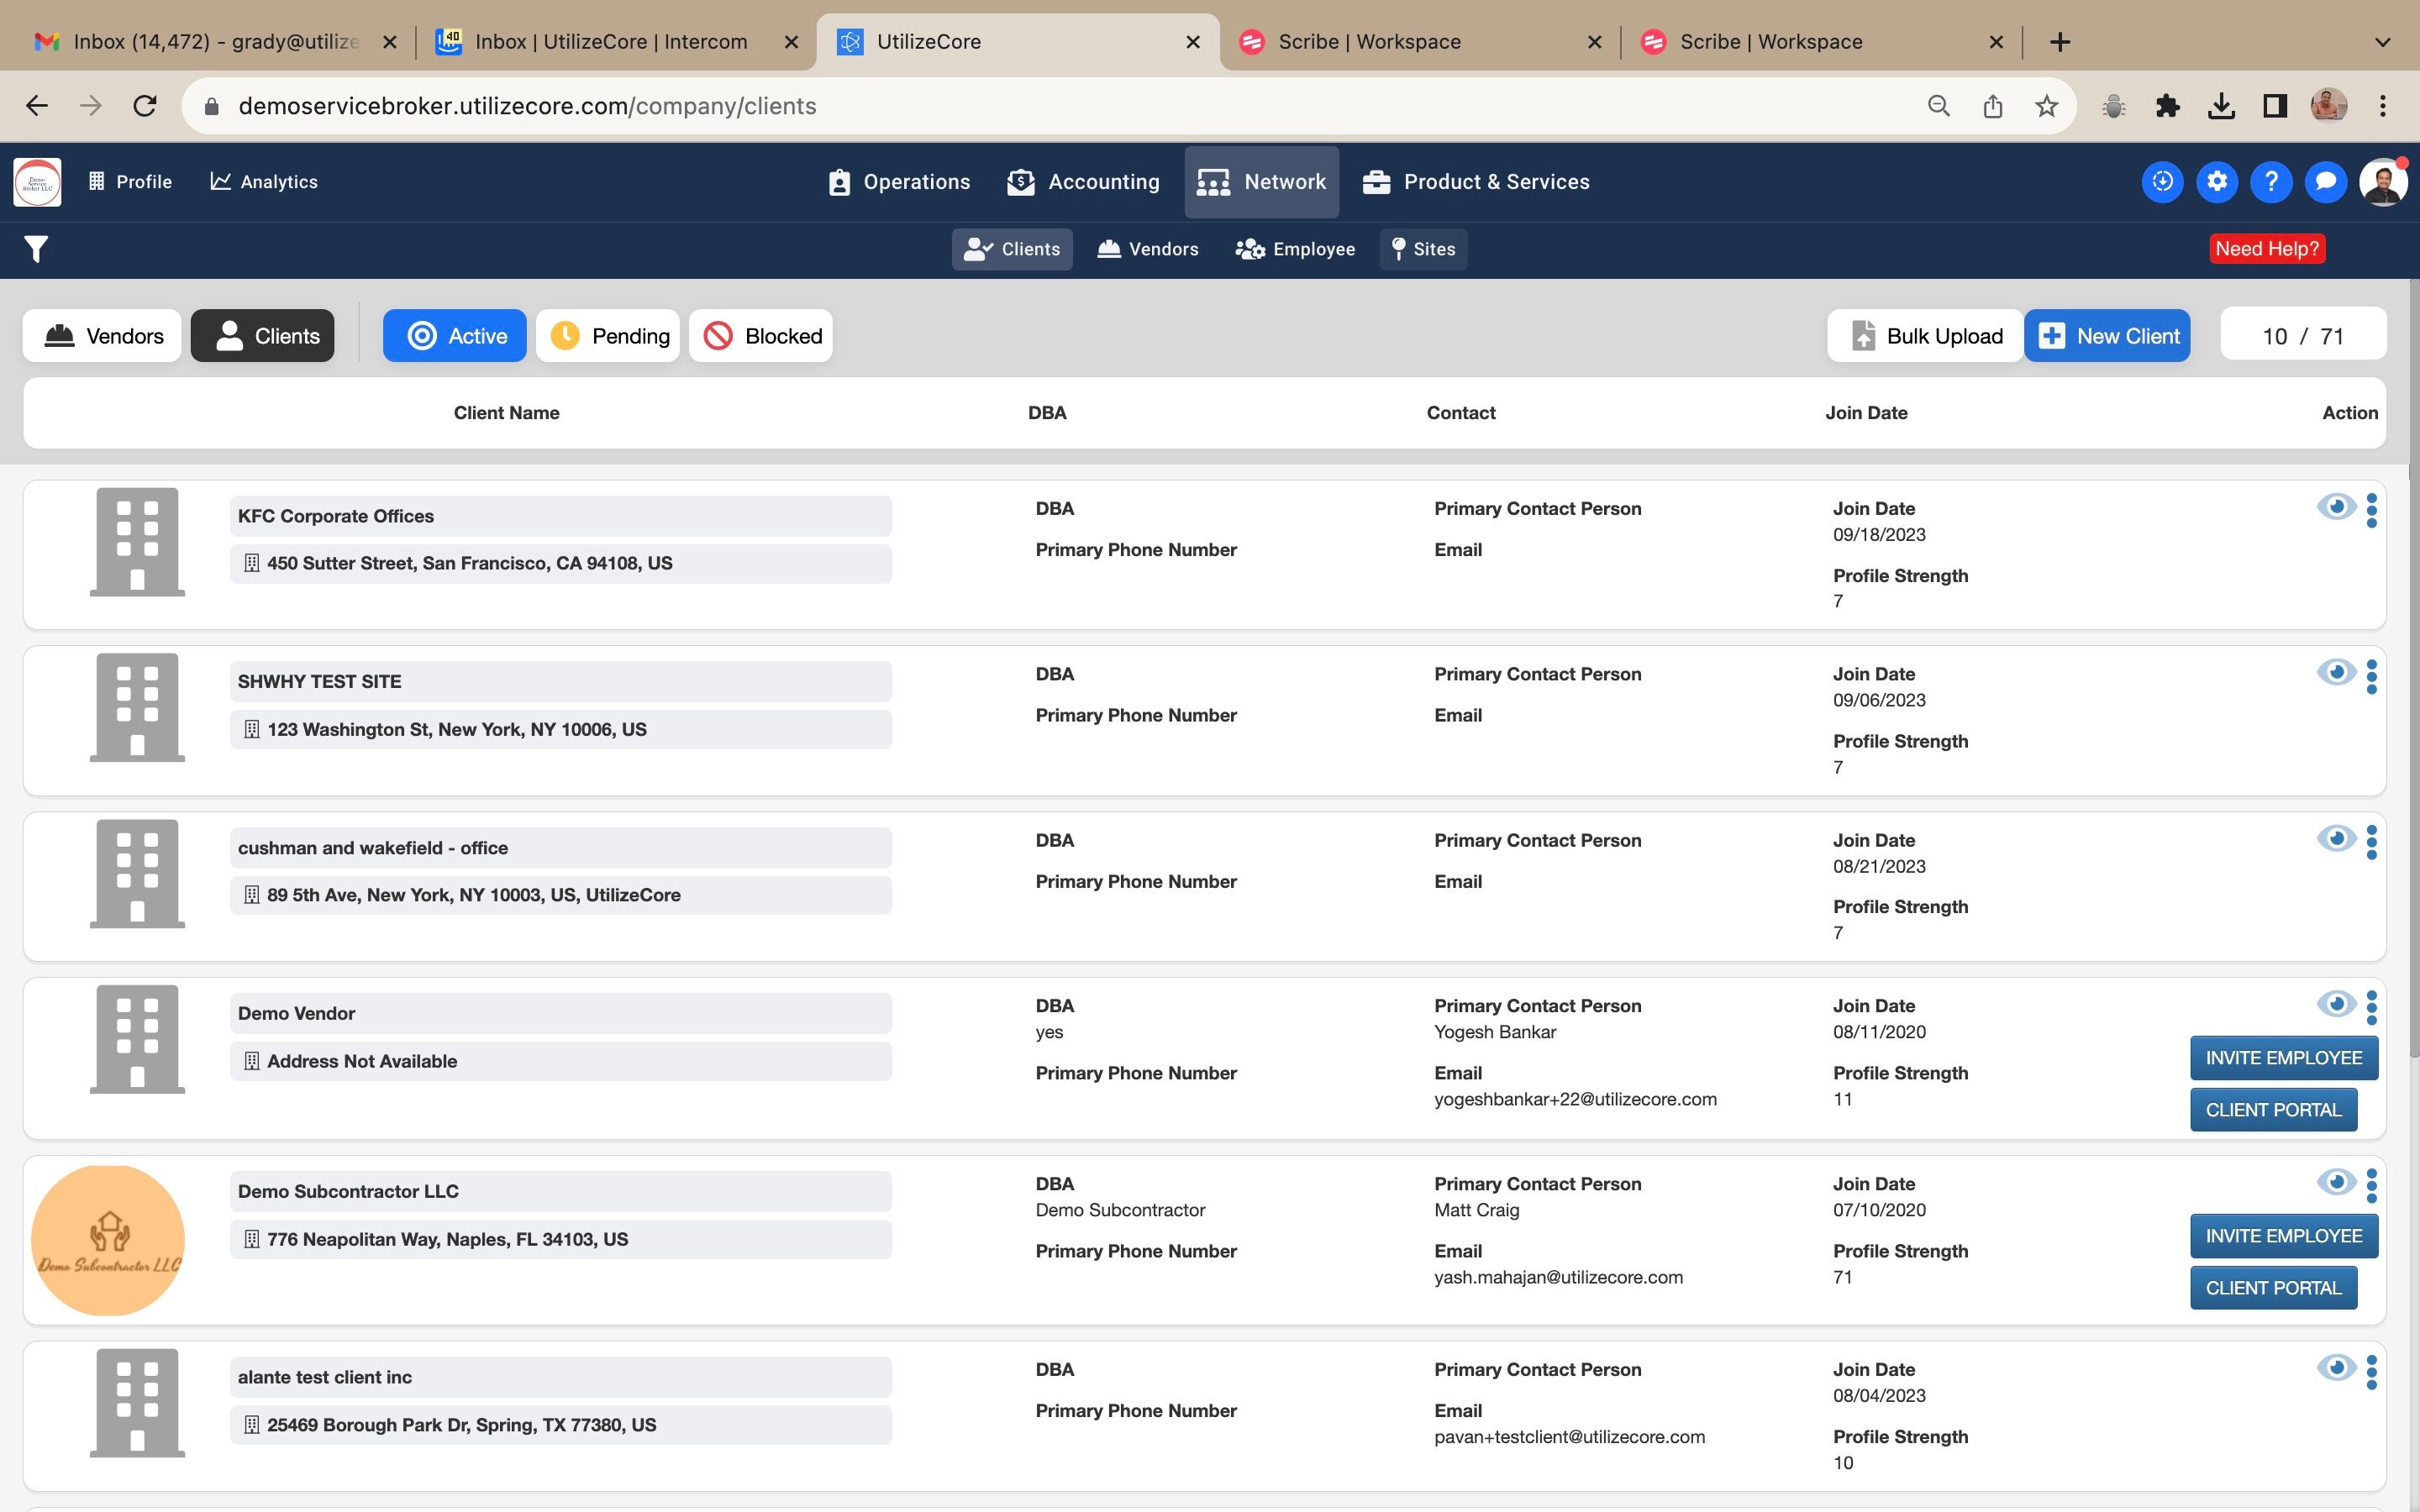Open three-dot menu for KFC Corporate Offices

pyautogui.click(x=2371, y=511)
